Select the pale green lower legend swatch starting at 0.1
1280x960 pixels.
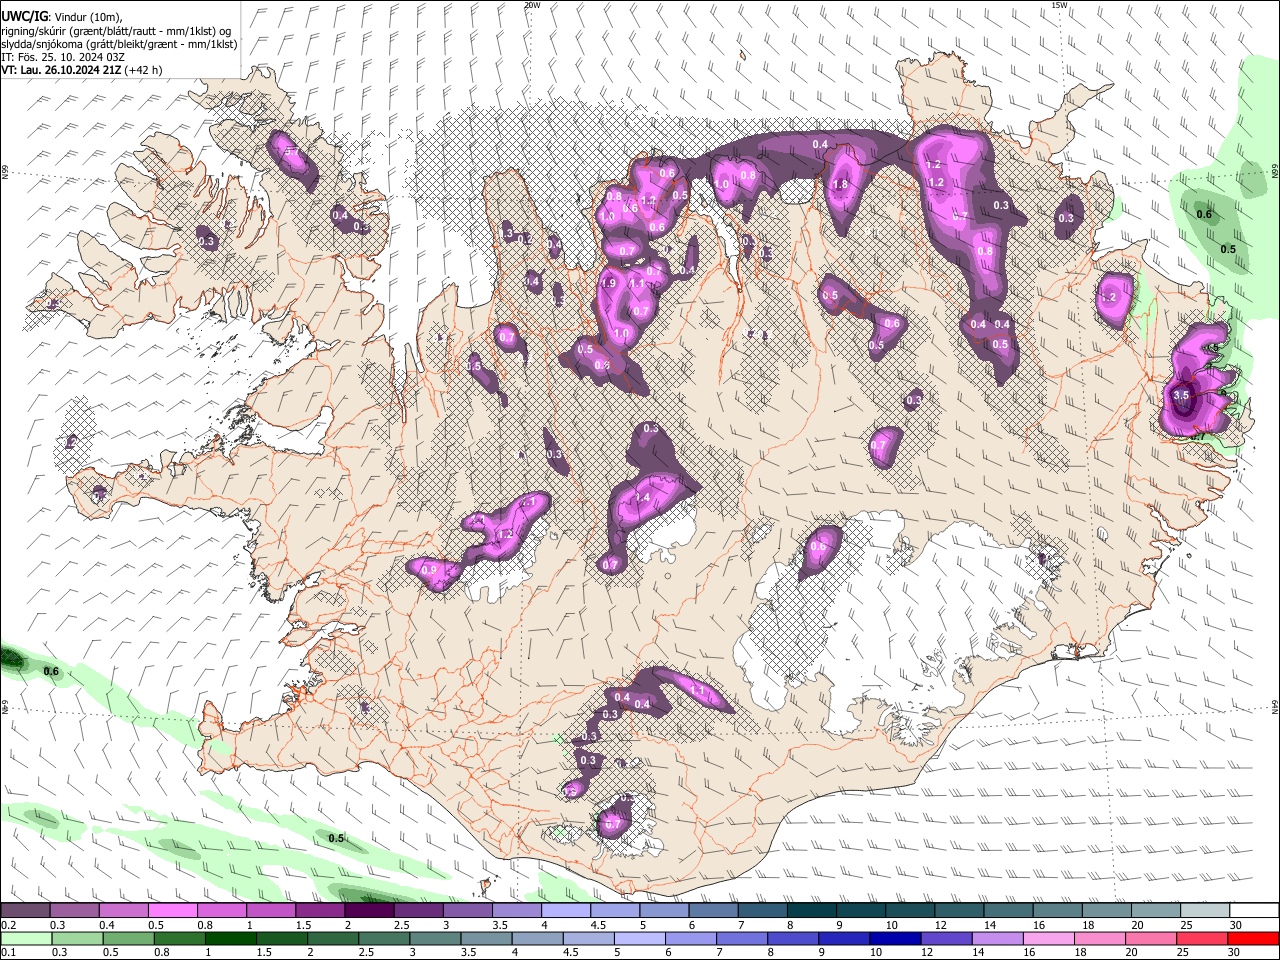[x=25, y=938]
